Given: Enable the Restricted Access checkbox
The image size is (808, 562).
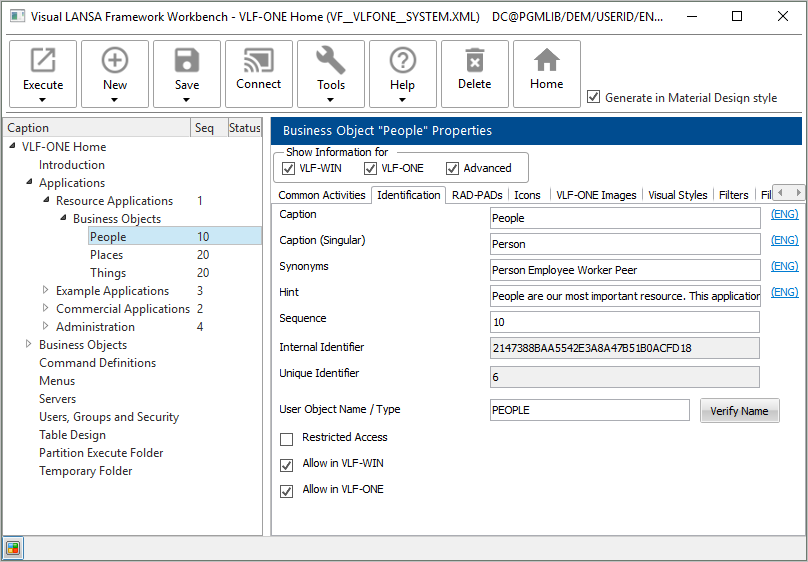Looking at the screenshot, I should pyautogui.click(x=287, y=439).
